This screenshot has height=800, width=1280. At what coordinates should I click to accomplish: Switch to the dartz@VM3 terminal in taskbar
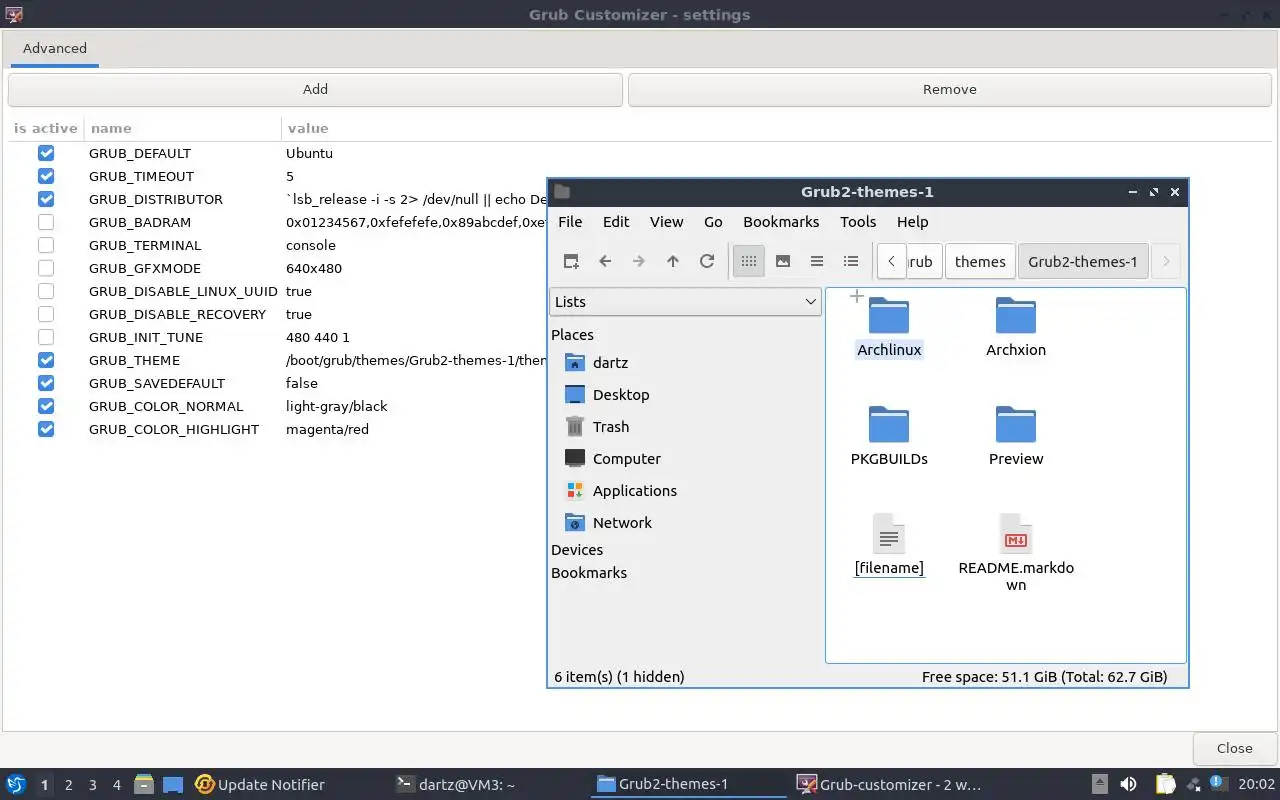click(456, 784)
